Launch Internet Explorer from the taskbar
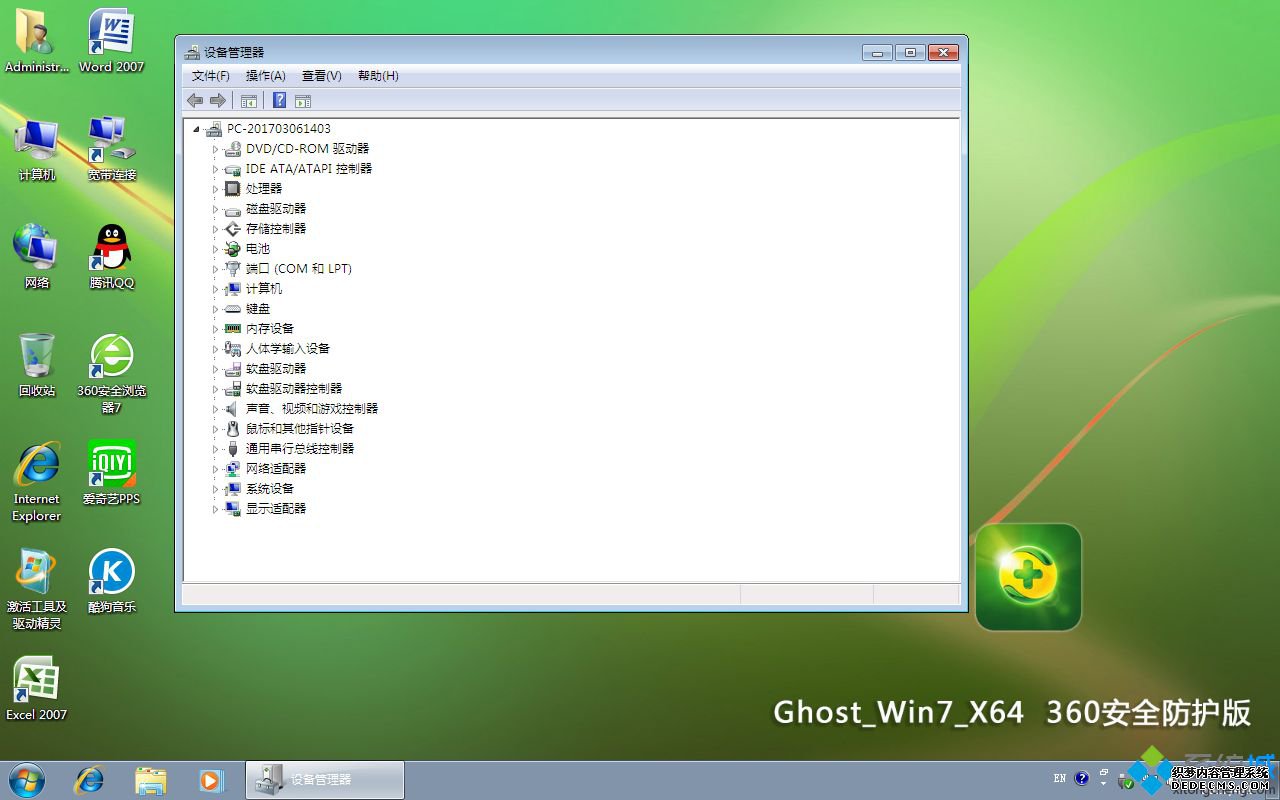The width and height of the screenshot is (1280, 800). tap(89, 780)
